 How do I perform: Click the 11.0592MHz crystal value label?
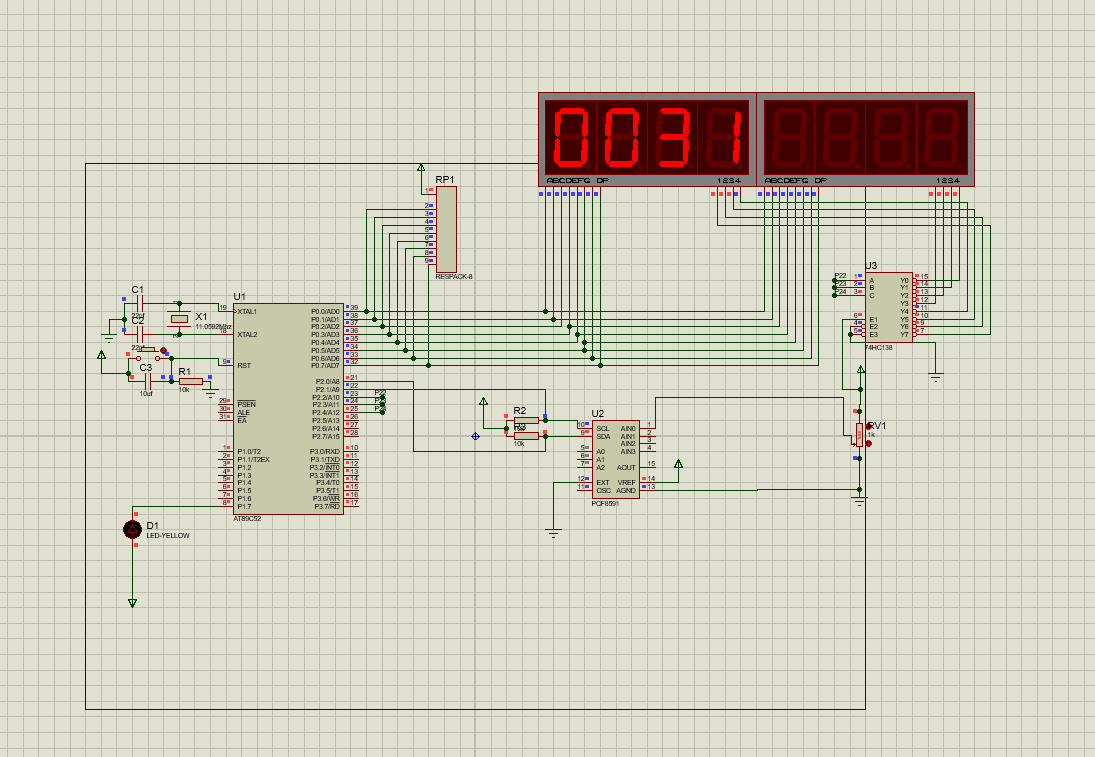click(x=213, y=327)
